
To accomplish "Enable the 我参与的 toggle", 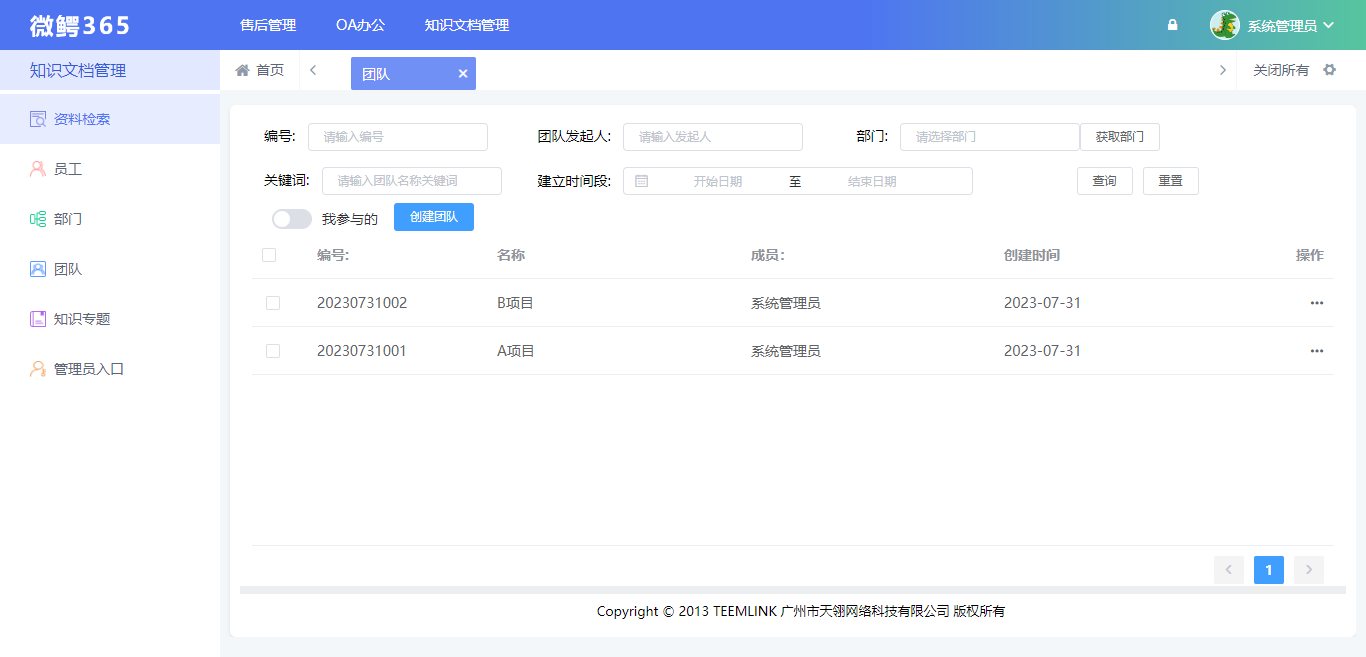I will pyautogui.click(x=291, y=217).
